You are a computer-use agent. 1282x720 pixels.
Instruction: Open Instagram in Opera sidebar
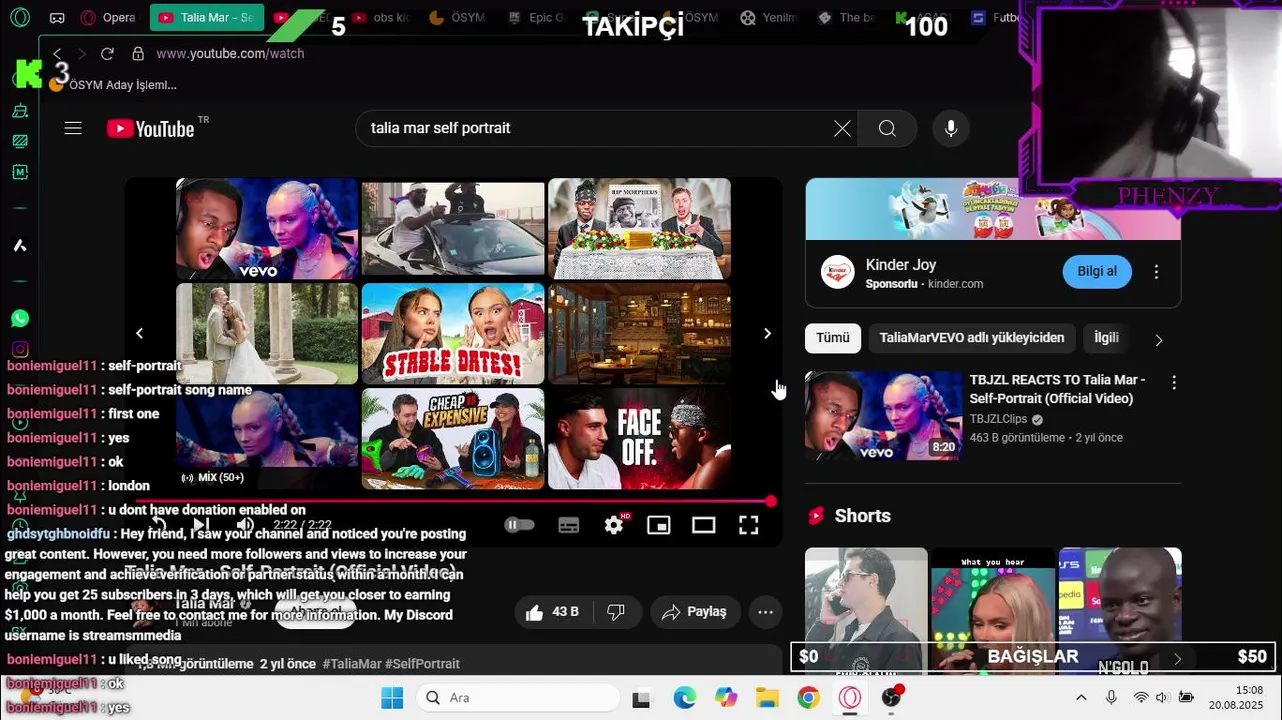[x=20, y=349]
